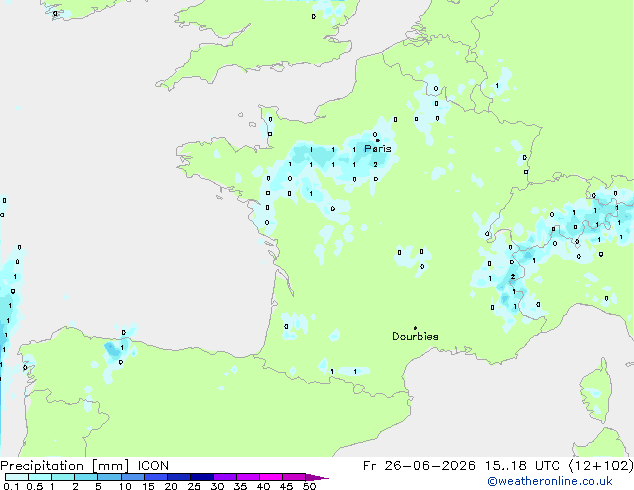Screen dimensions: 634x490
Task: Pick the 40–45 mm magenta swatch
Action: [x=271, y=477]
